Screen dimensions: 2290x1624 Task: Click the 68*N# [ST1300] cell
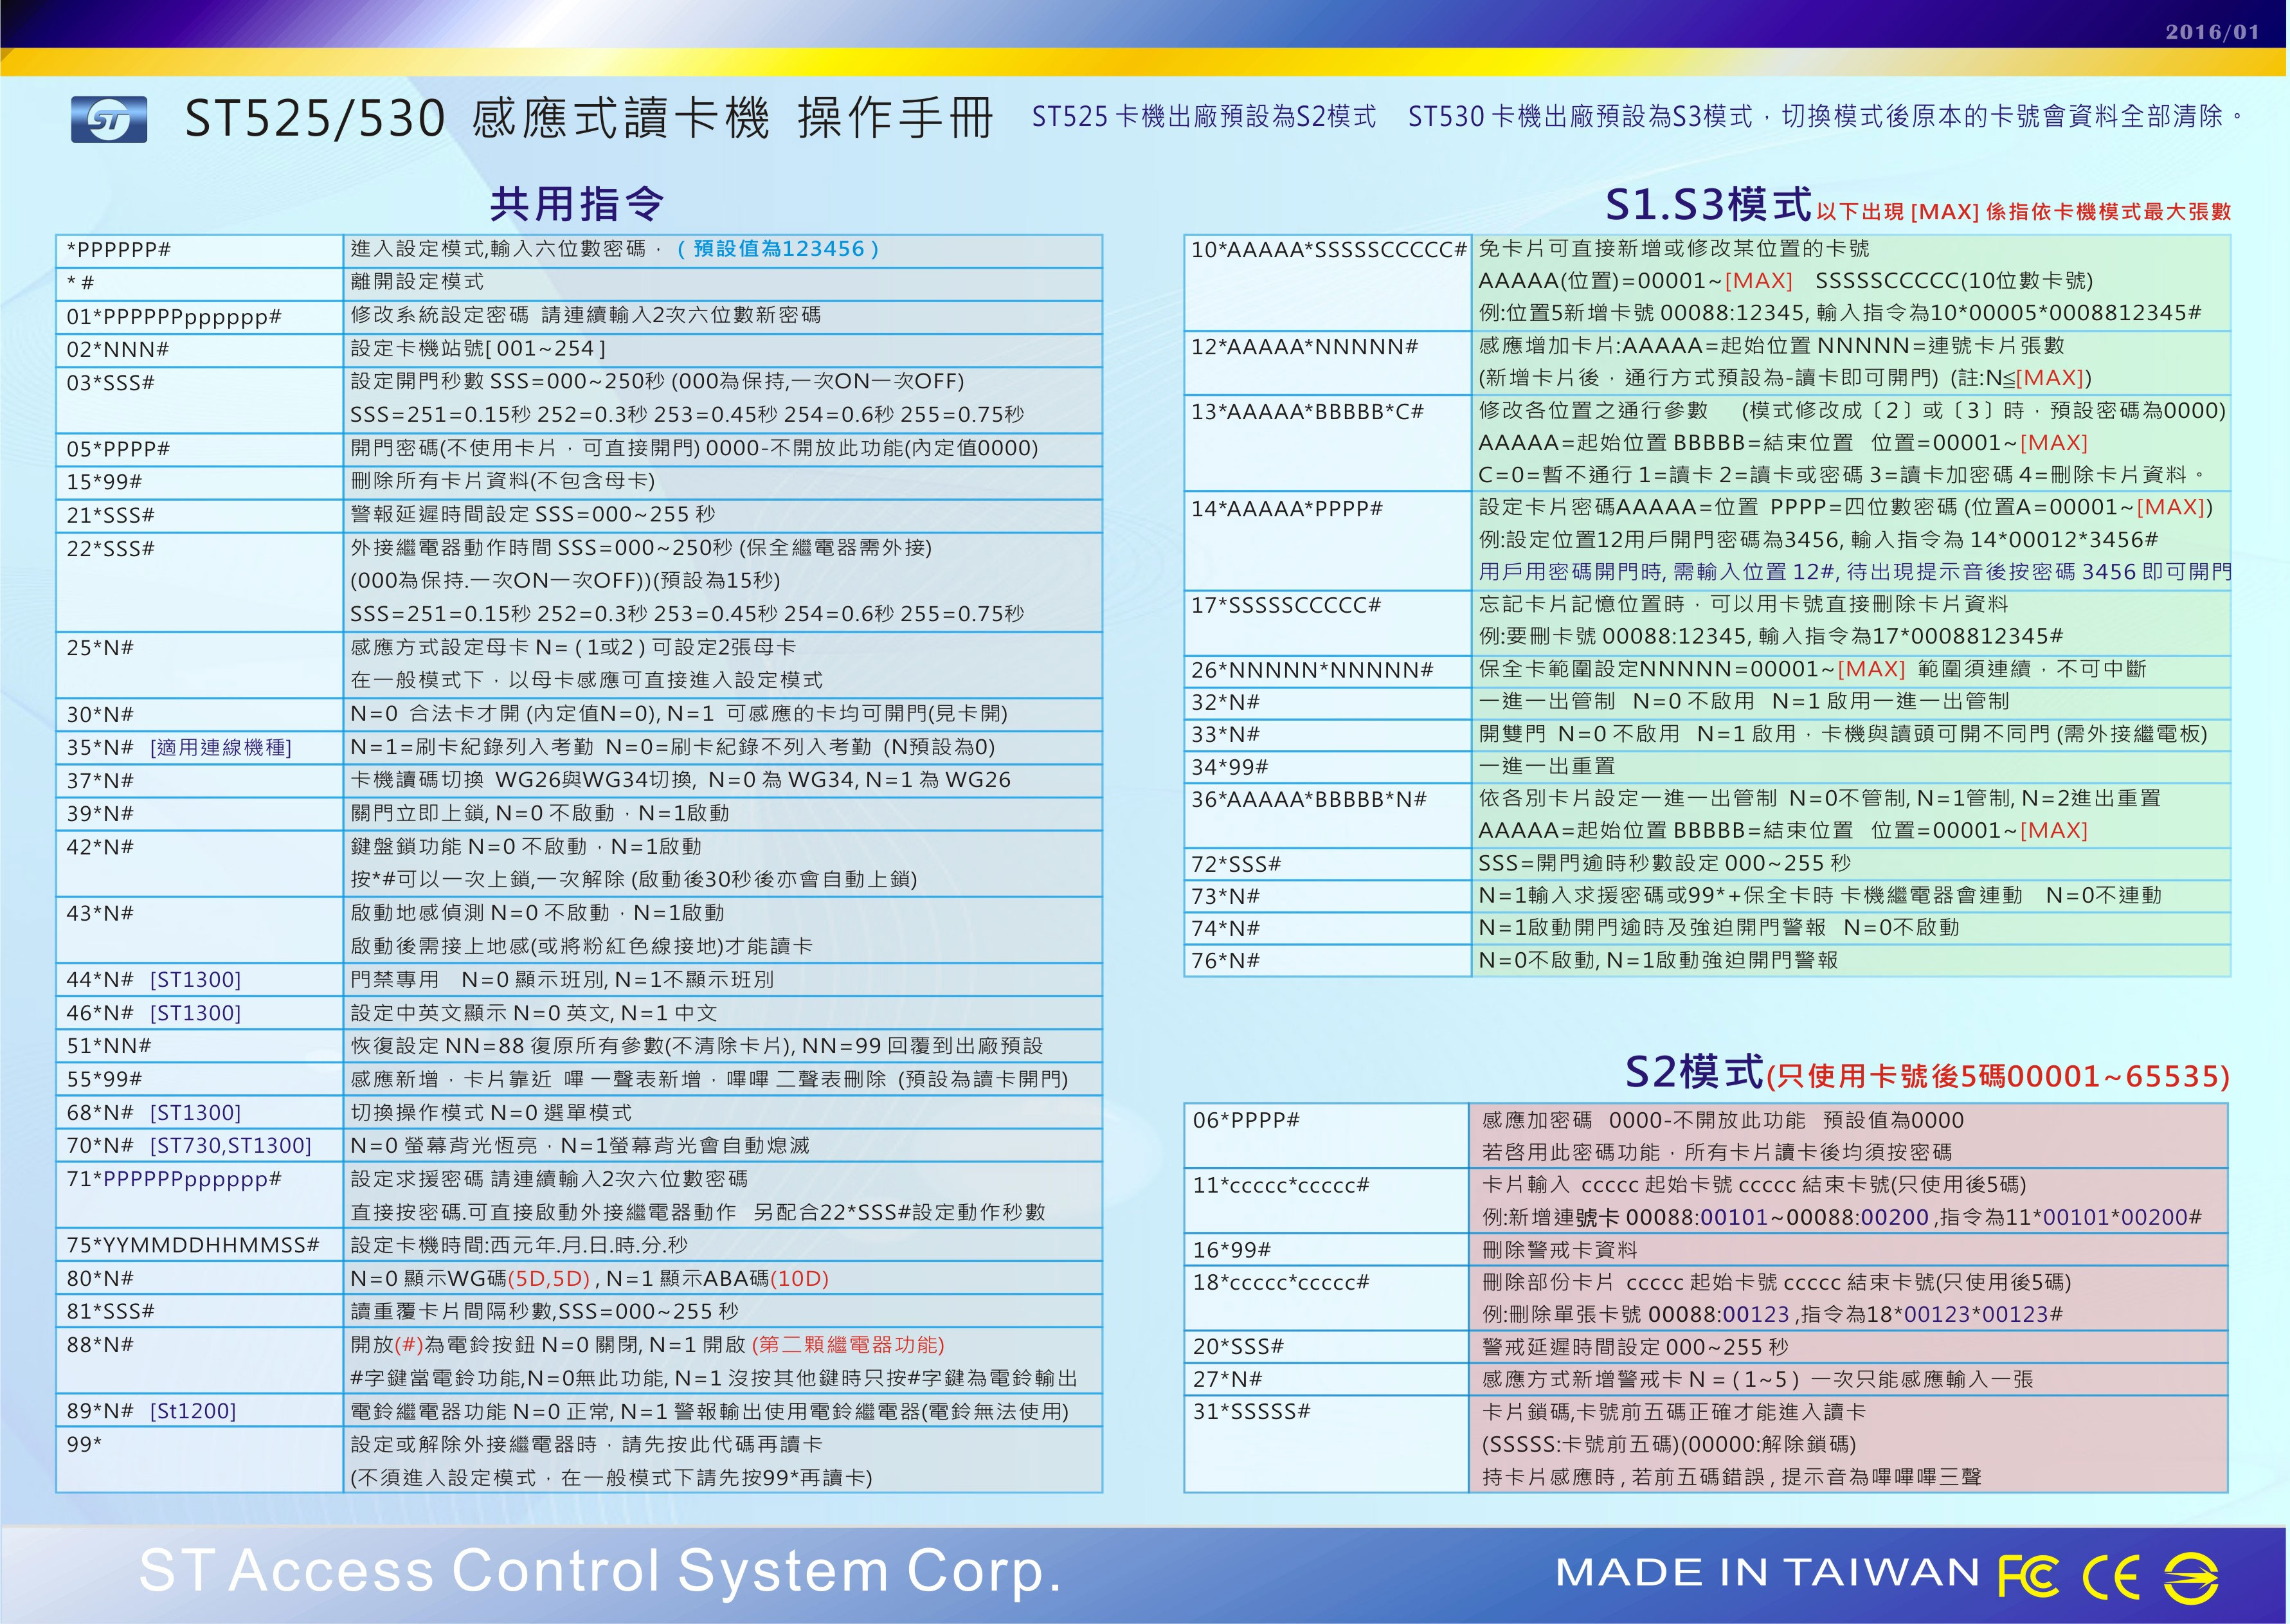point(200,1112)
